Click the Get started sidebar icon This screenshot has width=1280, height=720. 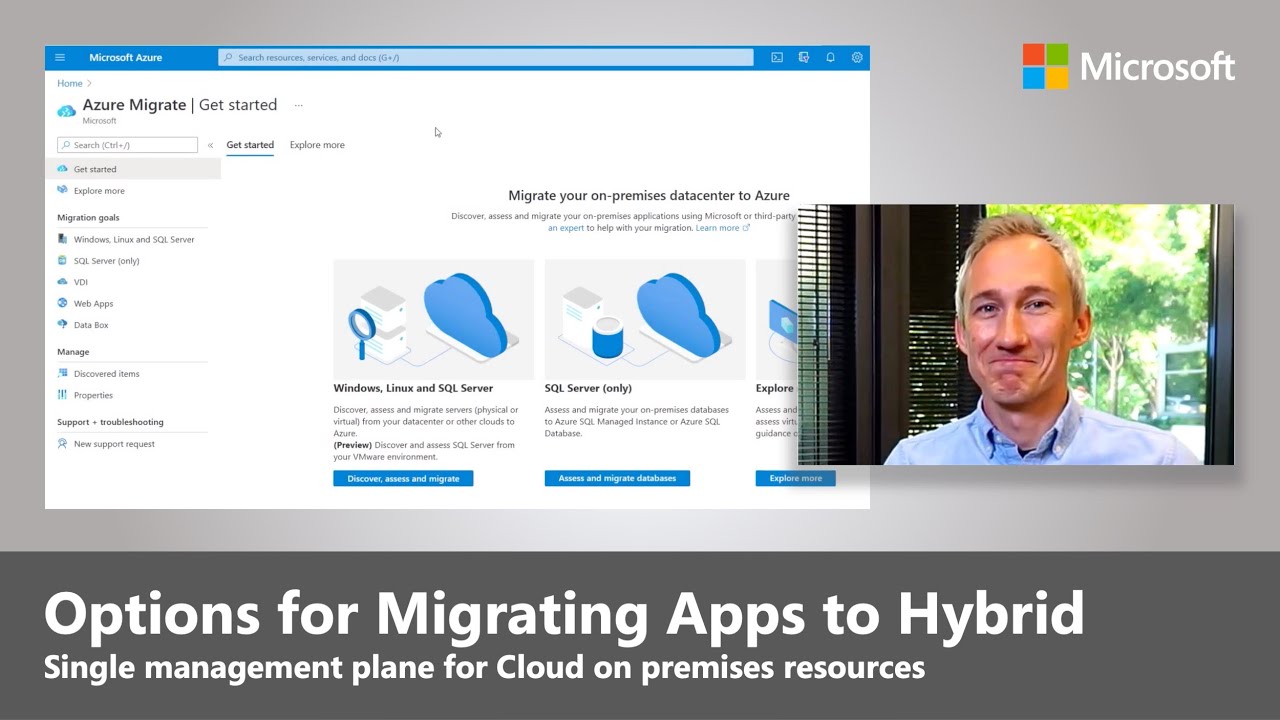pyautogui.click(x=63, y=169)
